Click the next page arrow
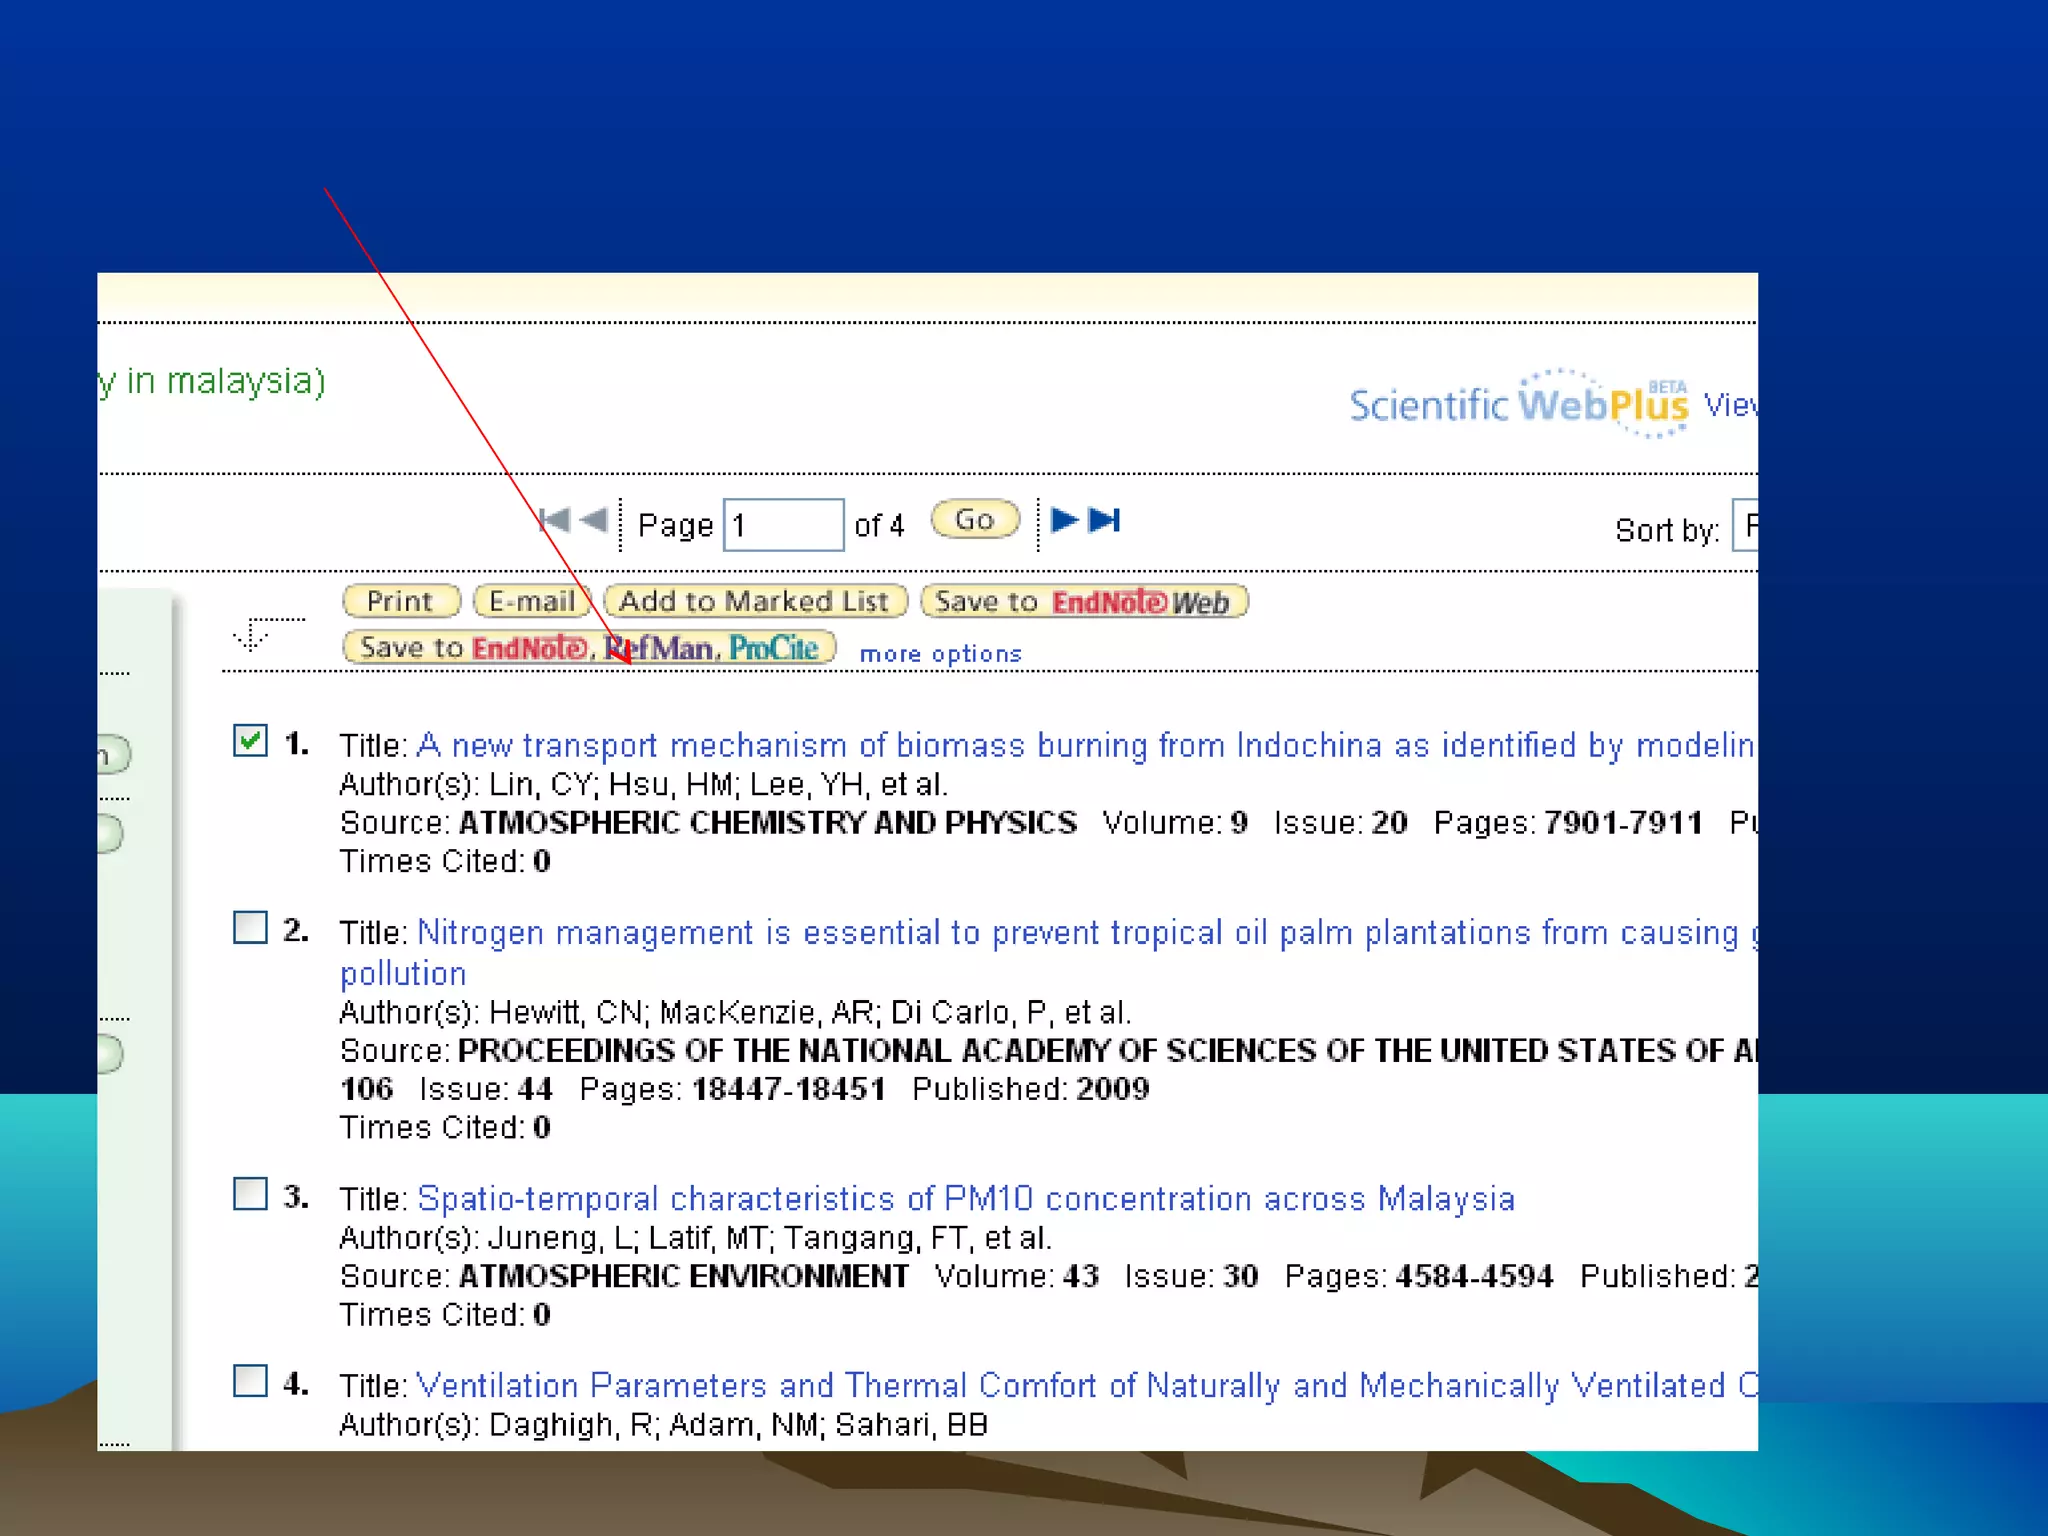Viewport: 2048px width, 1536px height. pyautogui.click(x=1064, y=520)
